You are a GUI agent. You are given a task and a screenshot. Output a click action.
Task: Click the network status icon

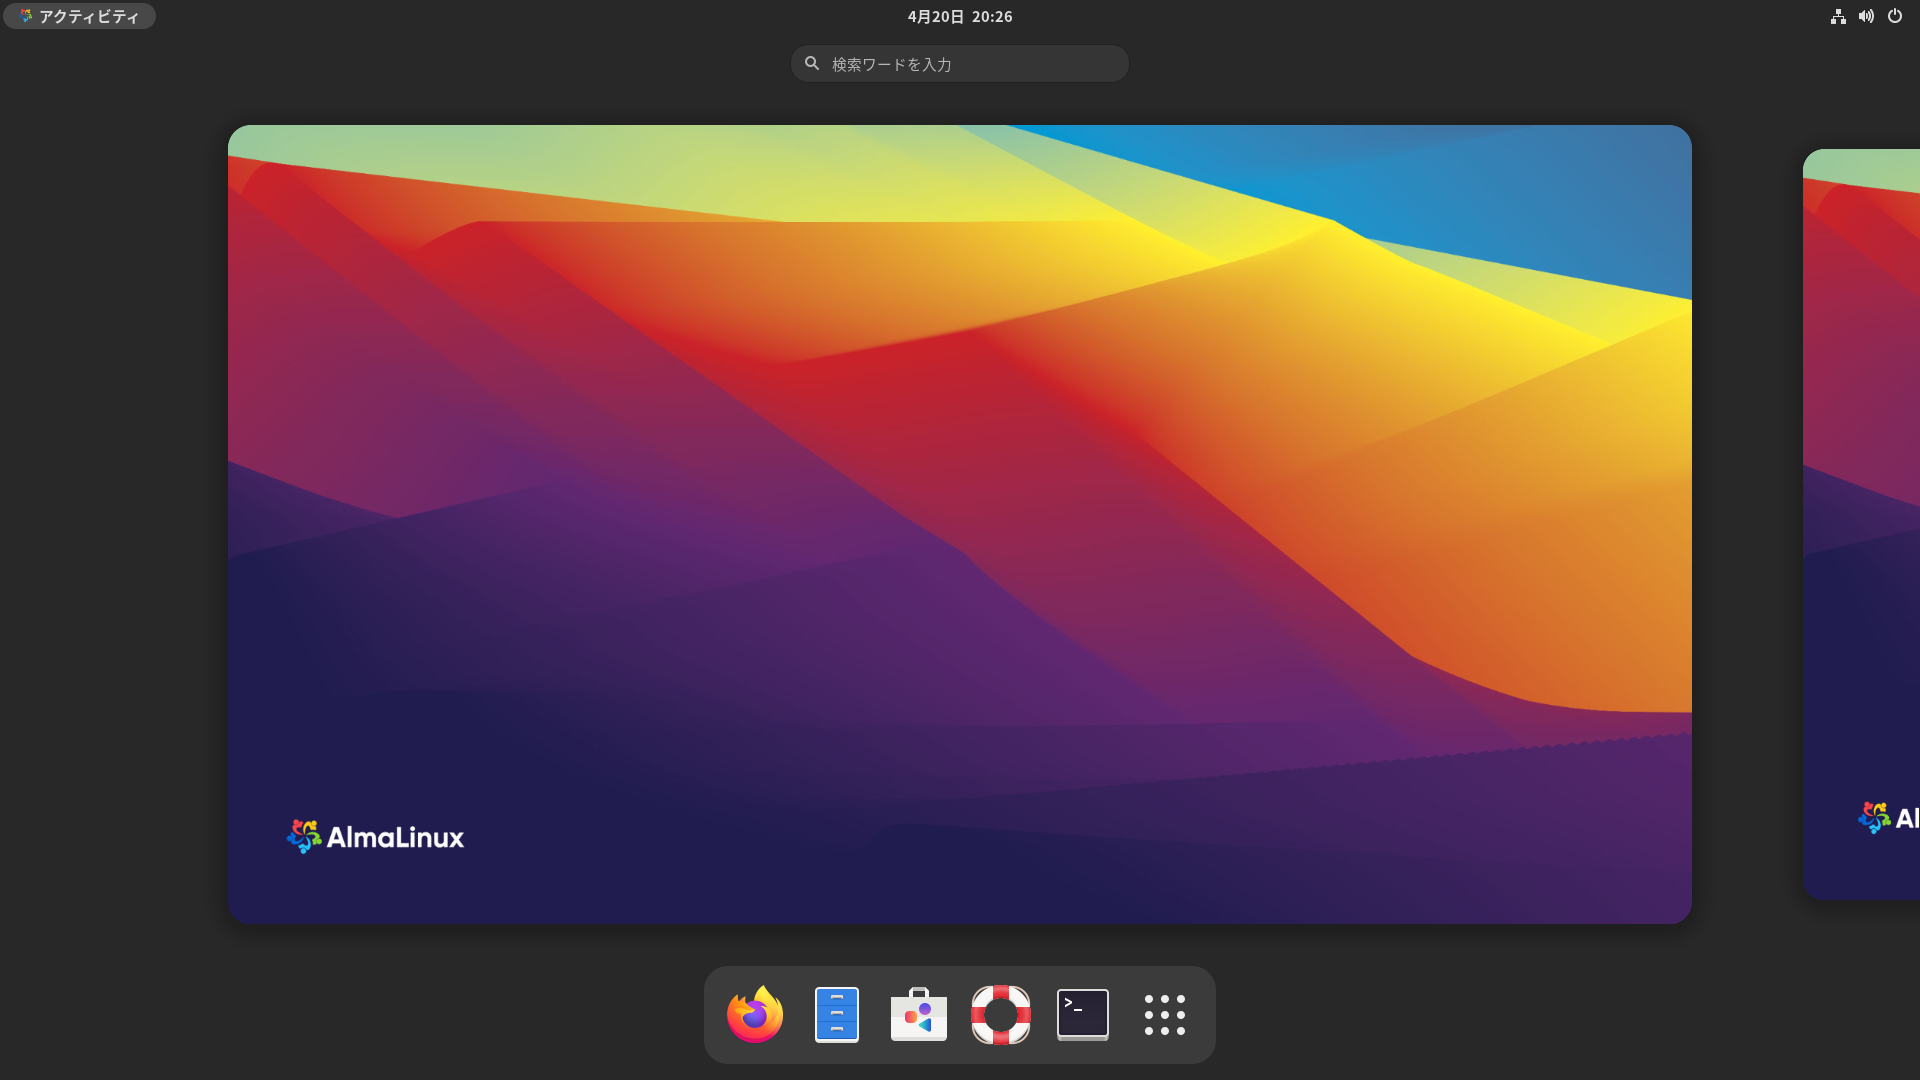[1838, 16]
